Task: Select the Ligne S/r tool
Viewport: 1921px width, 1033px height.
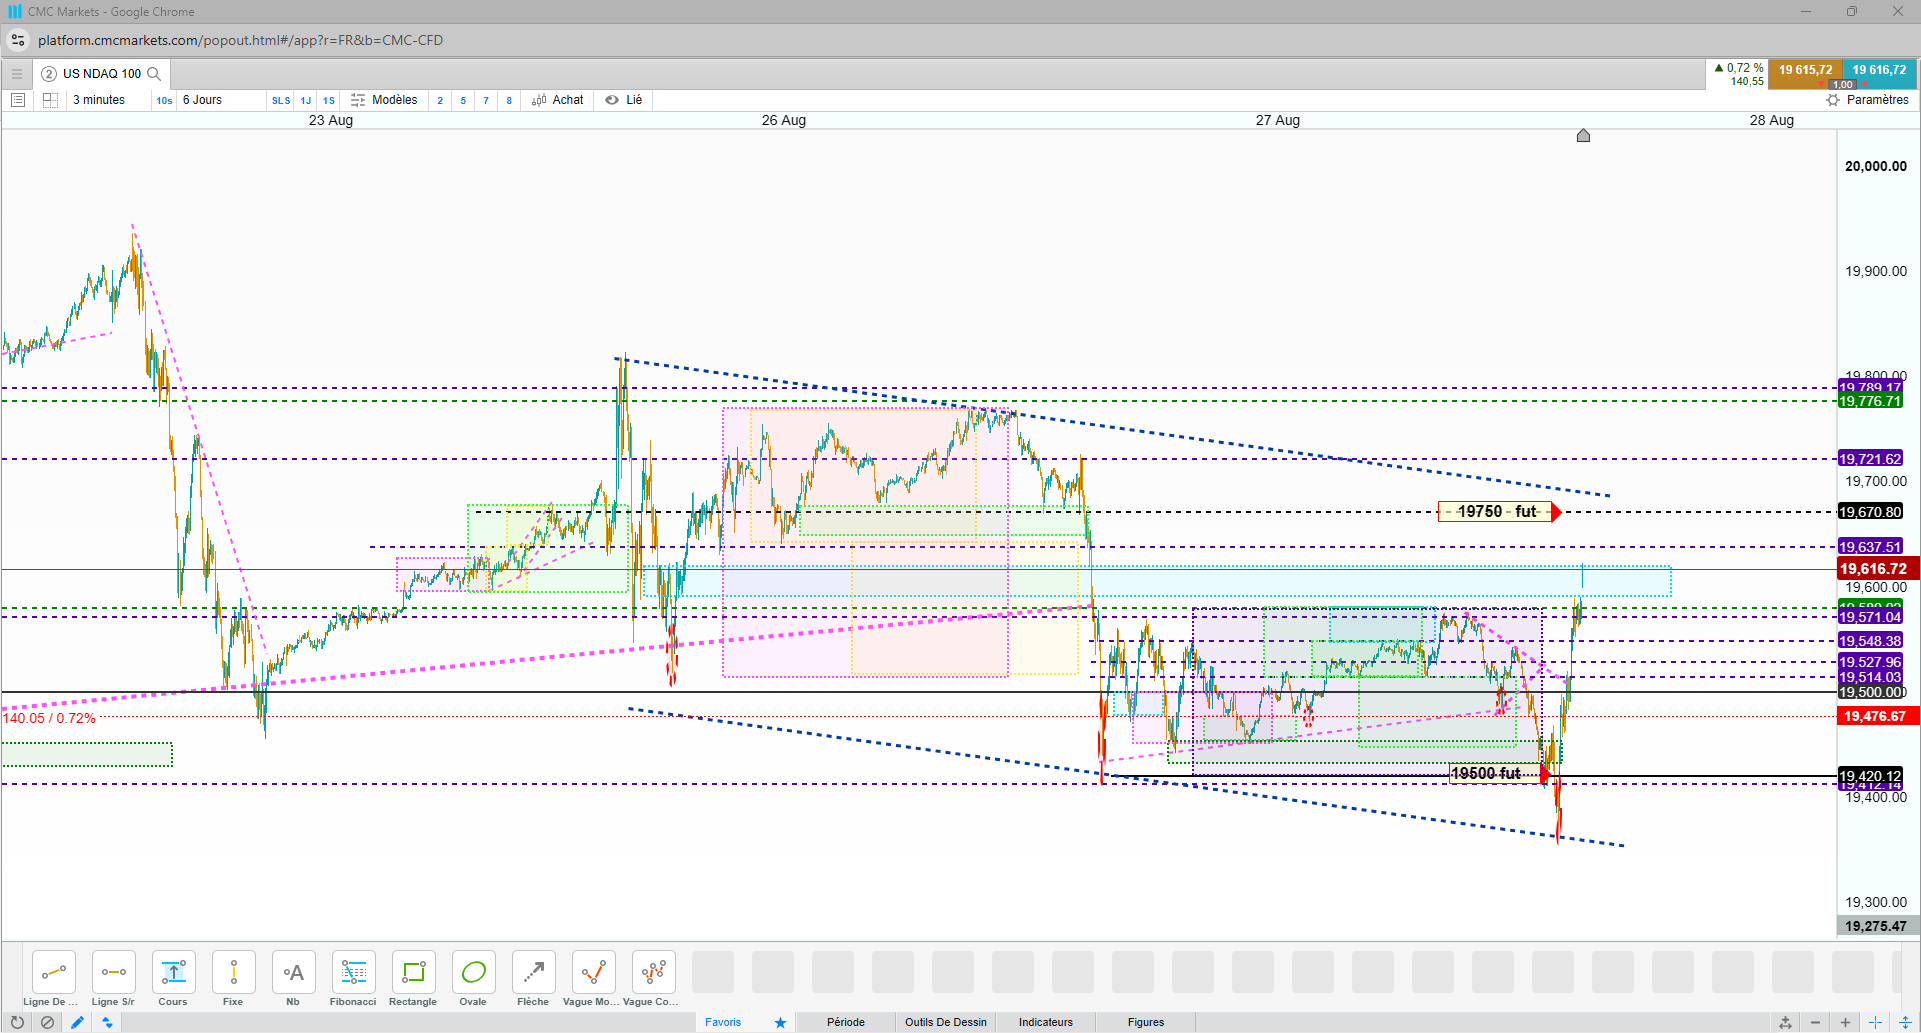Action: pos(113,979)
